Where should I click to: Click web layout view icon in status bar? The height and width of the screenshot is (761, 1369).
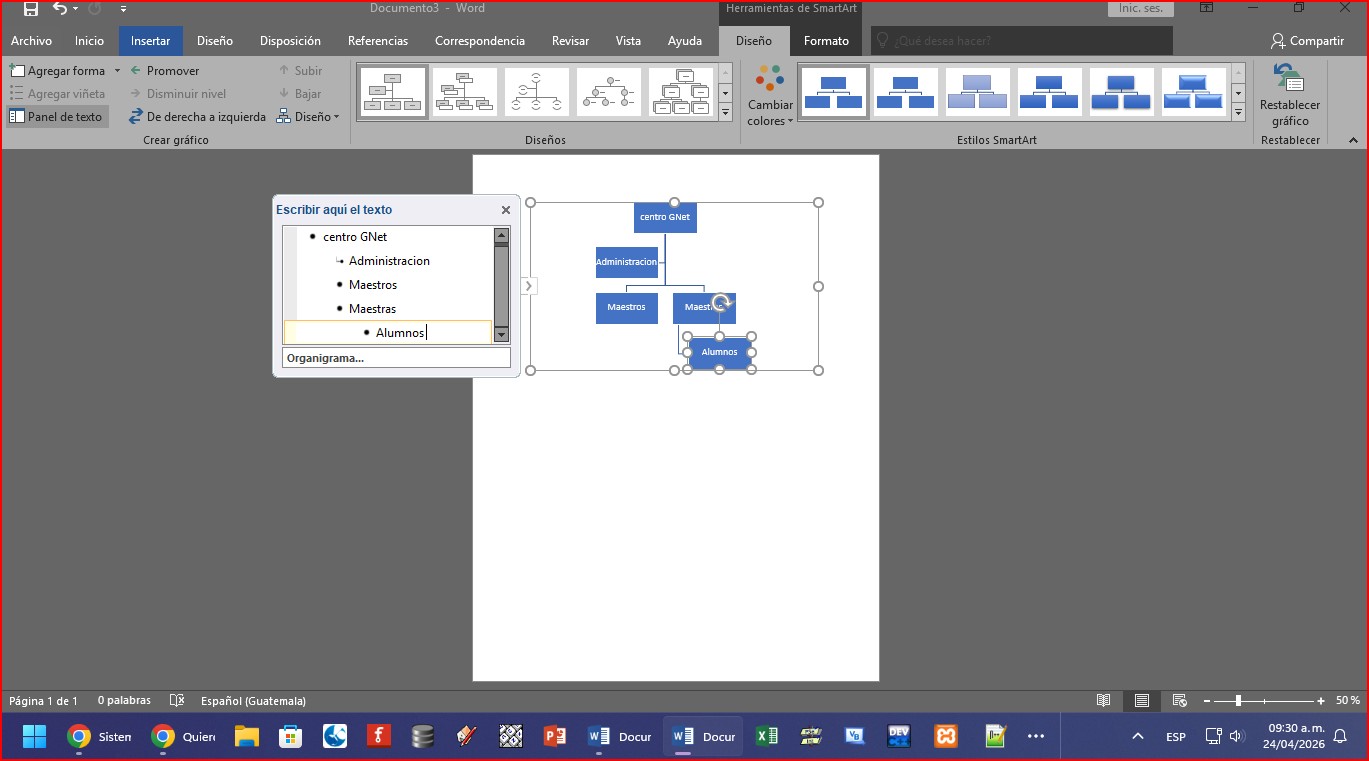(x=1180, y=701)
